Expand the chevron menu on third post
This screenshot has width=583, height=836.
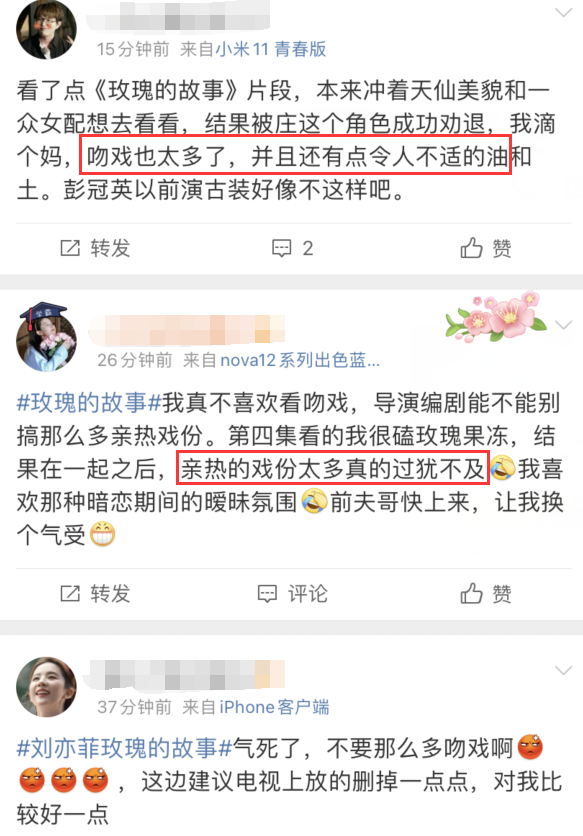coord(563,670)
